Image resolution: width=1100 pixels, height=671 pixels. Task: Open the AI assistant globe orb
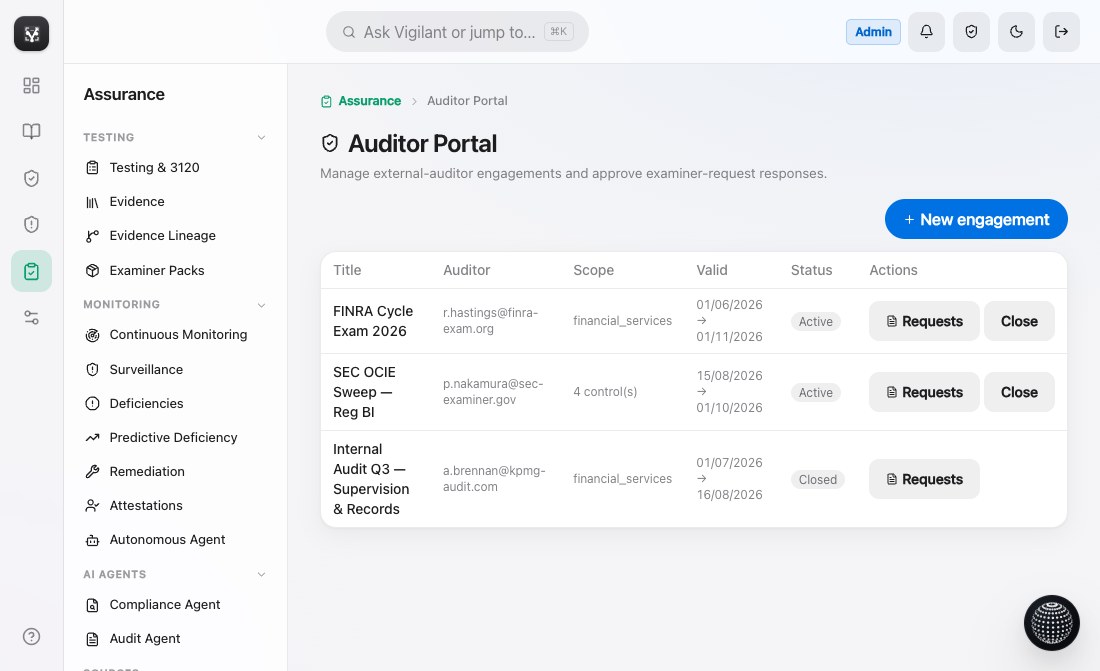click(x=1052, y=623)
